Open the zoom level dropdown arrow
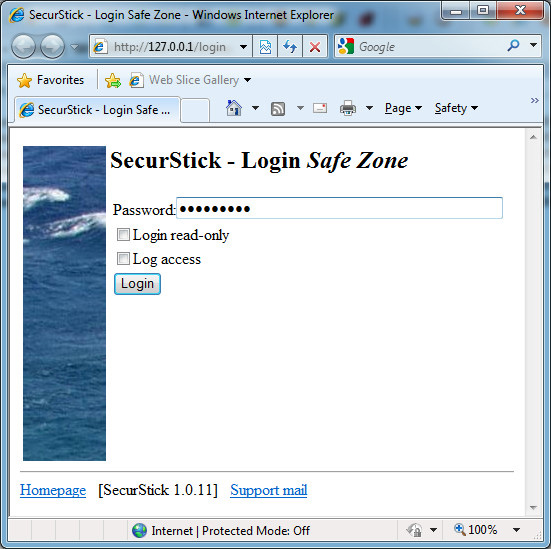551x549 pixels. (516, 530)
